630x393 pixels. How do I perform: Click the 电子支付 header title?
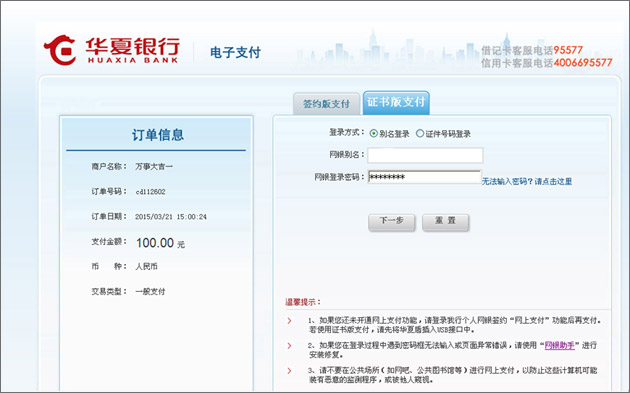tap(235, 52)
